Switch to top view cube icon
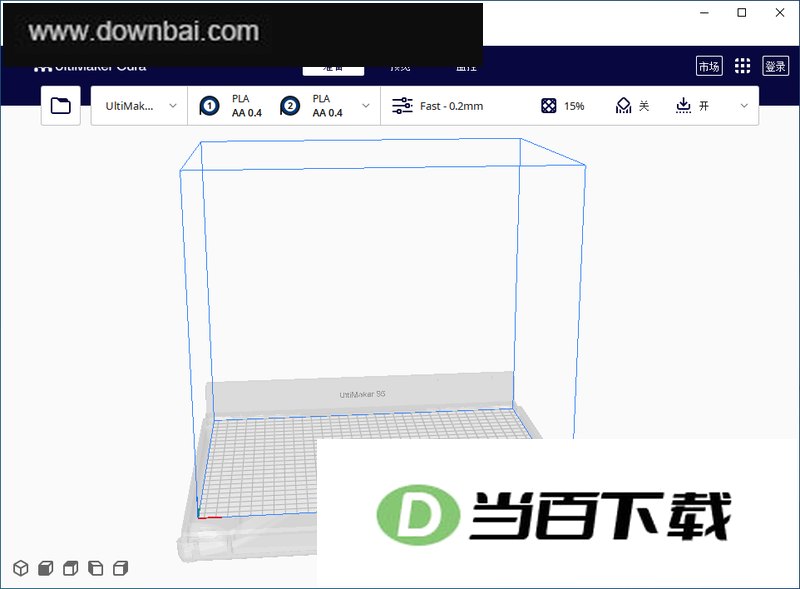The image size is (800, 589). [71, 568]
